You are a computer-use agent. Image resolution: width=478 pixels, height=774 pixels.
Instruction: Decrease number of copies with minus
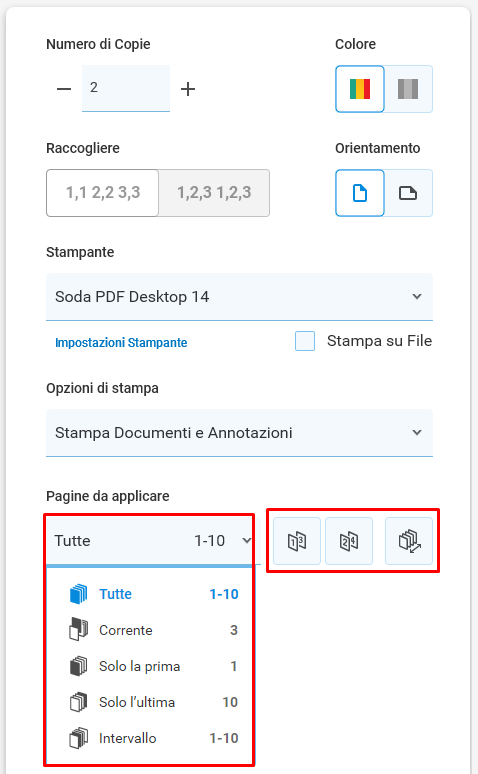coord(64,89)
